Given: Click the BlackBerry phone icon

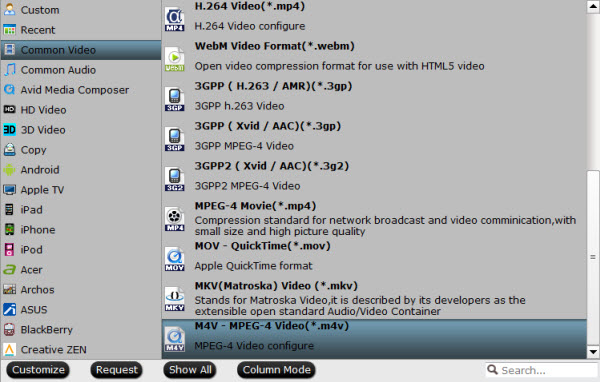Looking at the screenshot, I should point(10,329).
